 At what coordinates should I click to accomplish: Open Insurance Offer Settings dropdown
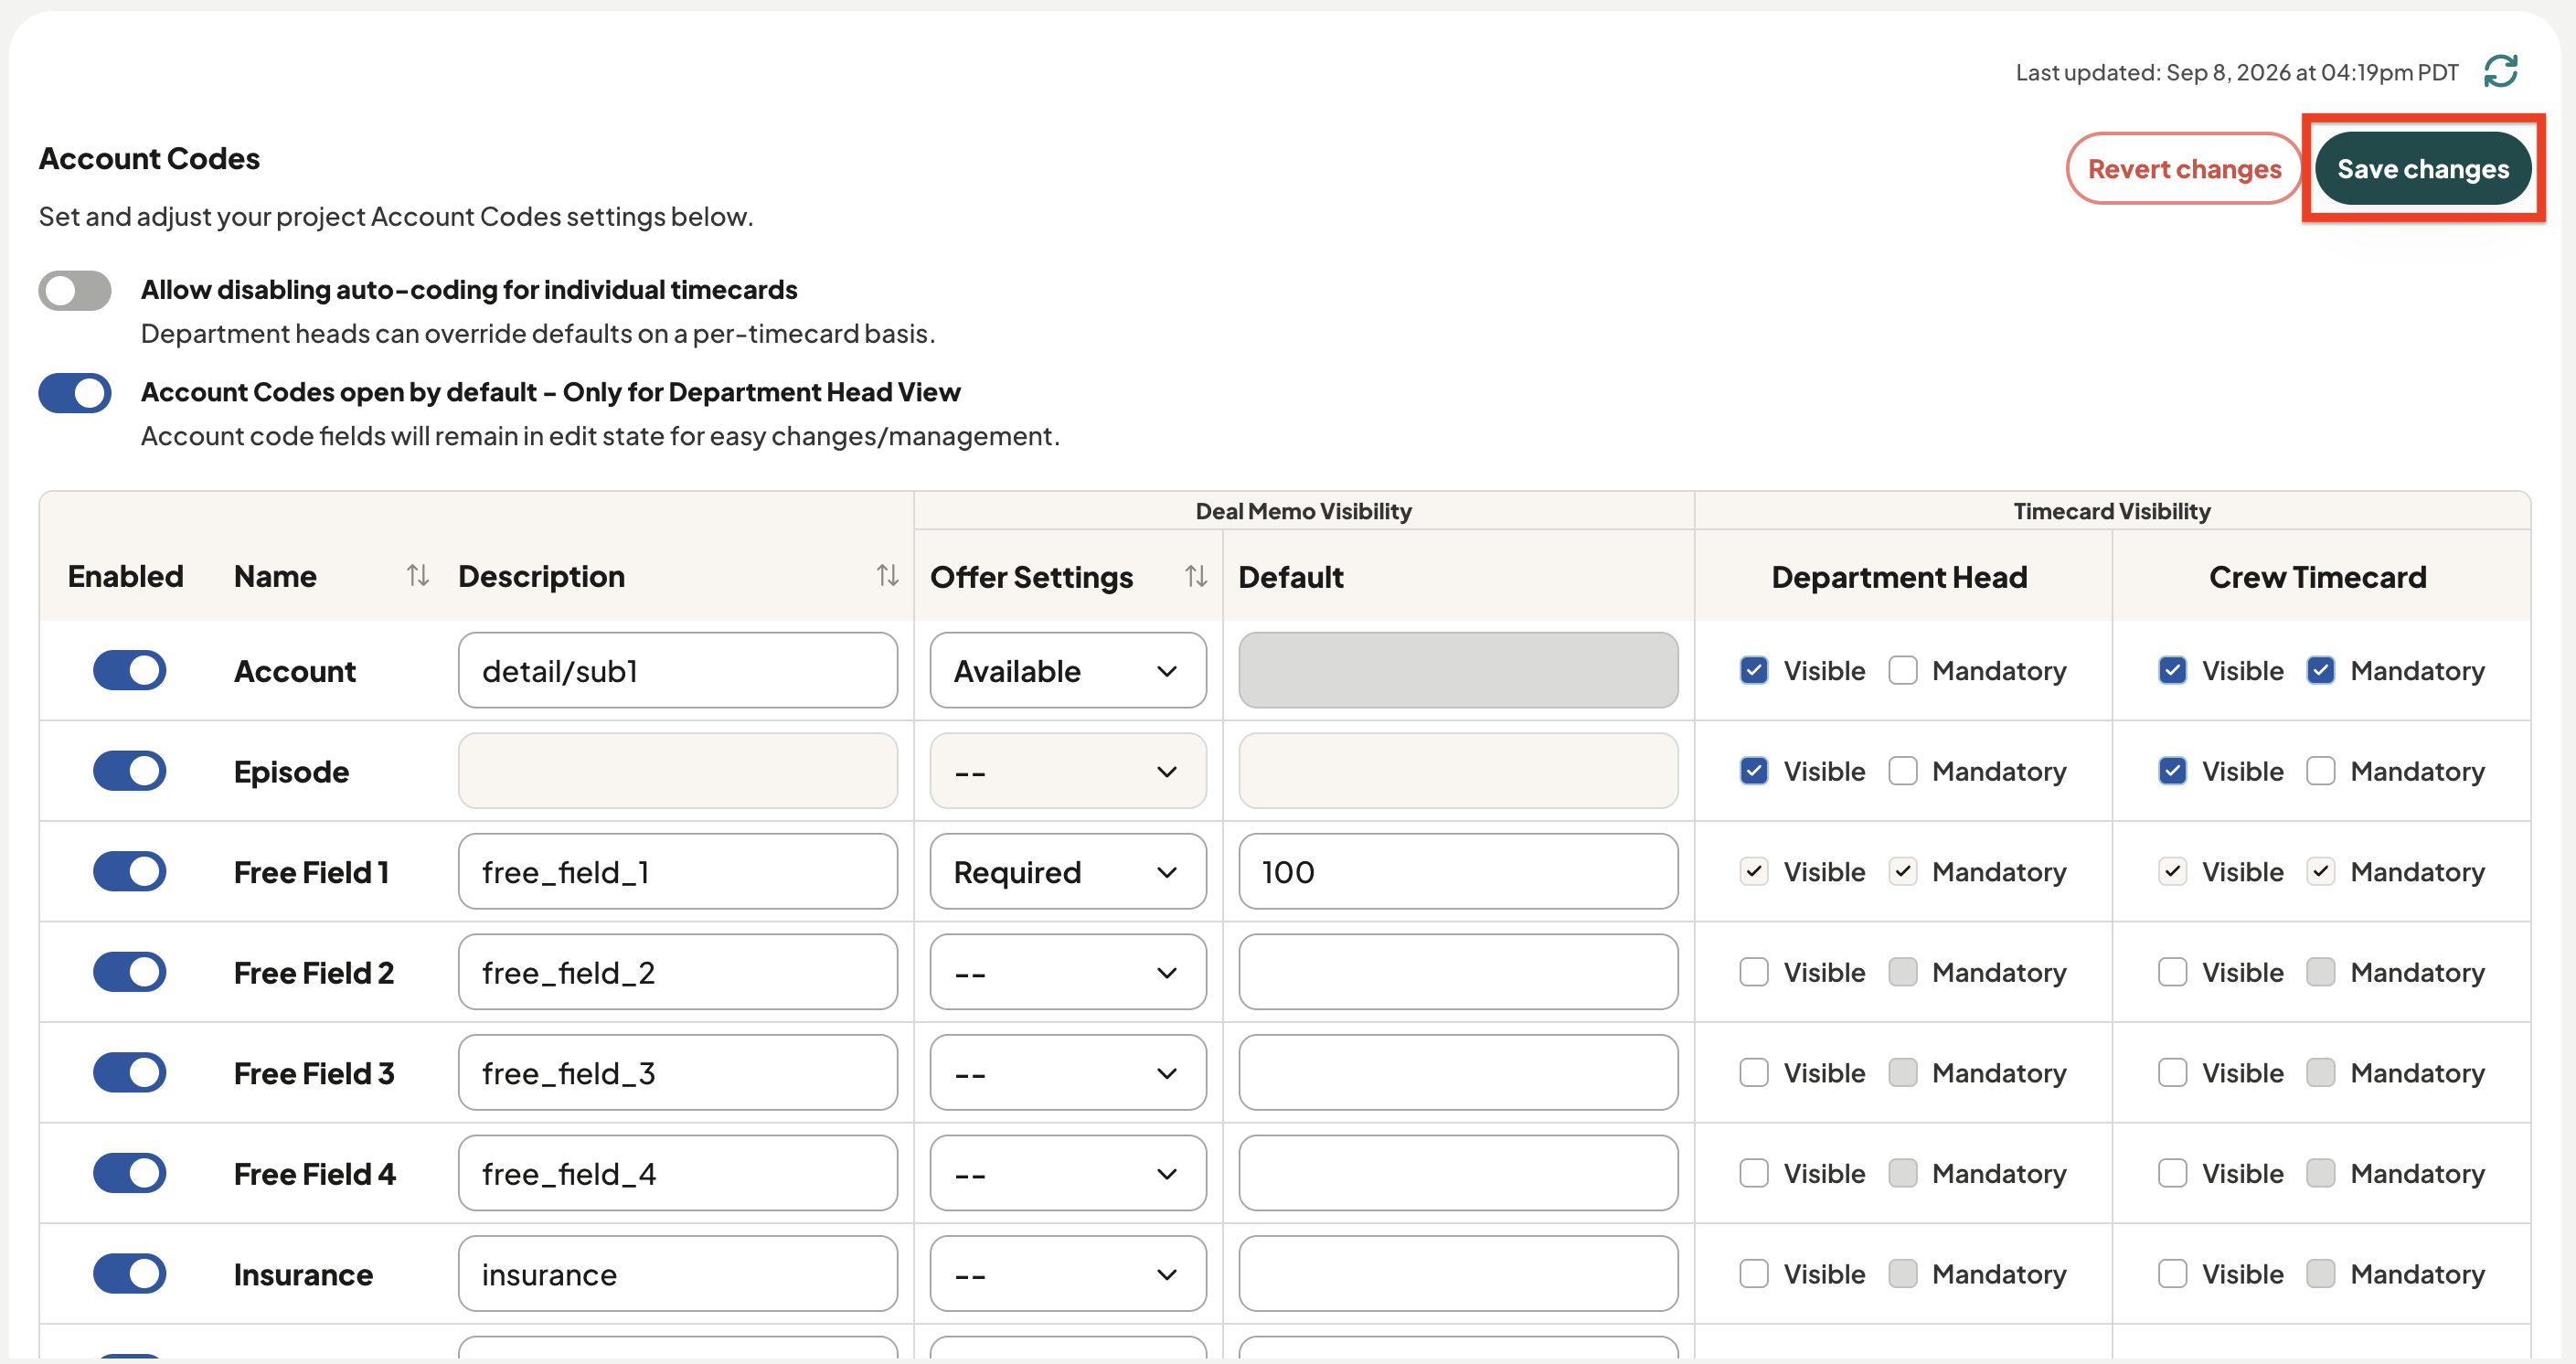point(1067,1274)
